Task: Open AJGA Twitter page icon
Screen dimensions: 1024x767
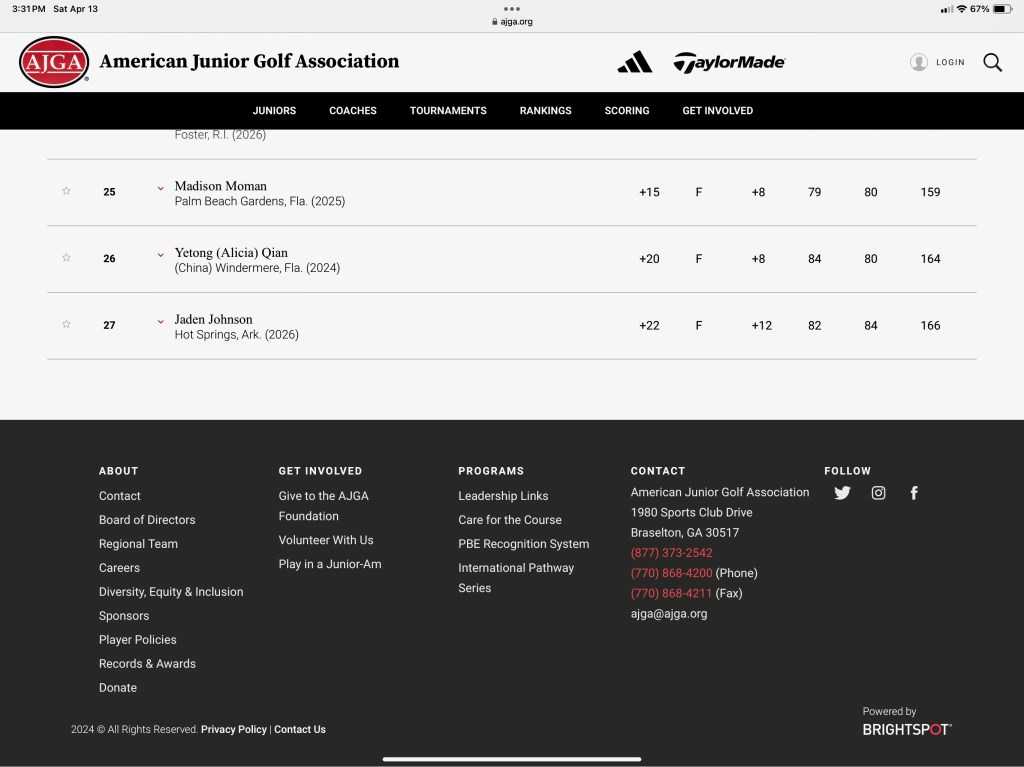Action: tap(842, 493)
